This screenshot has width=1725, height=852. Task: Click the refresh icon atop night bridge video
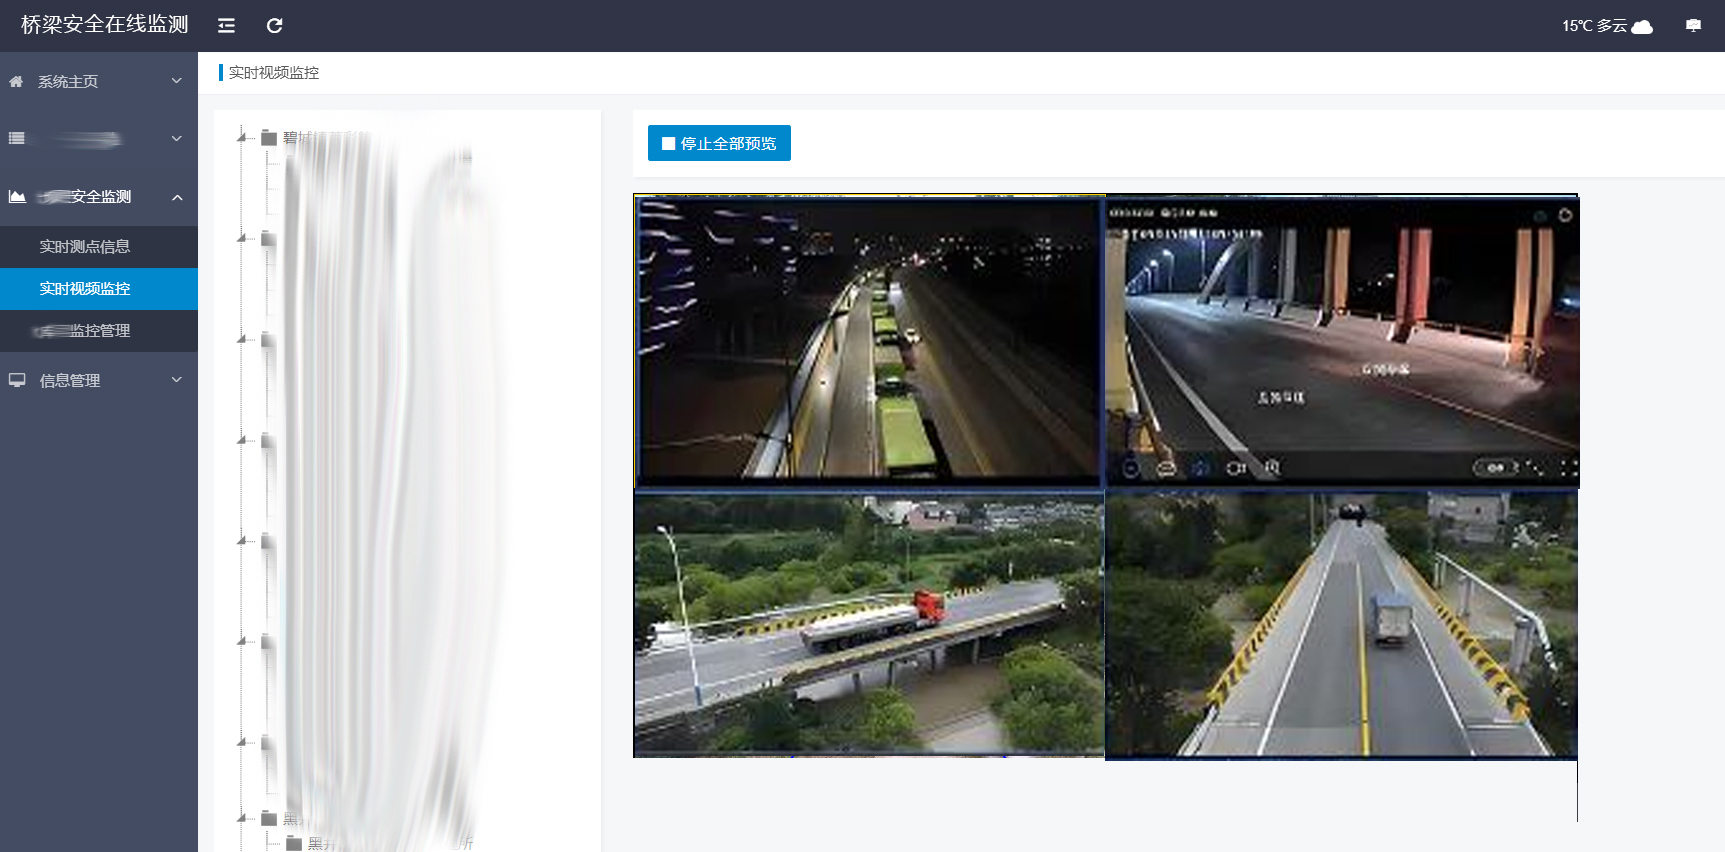(x=1565, y=215)
